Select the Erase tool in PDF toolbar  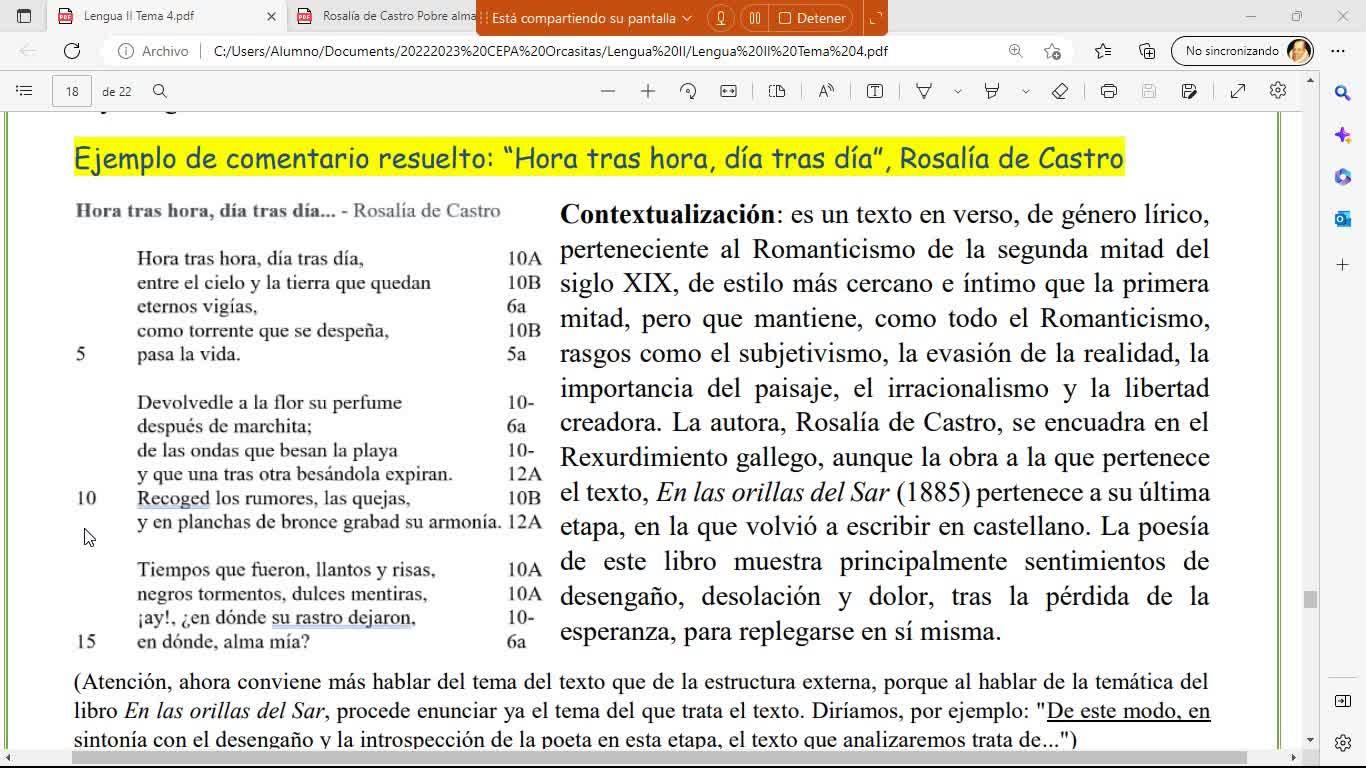tap(1060, 91)
